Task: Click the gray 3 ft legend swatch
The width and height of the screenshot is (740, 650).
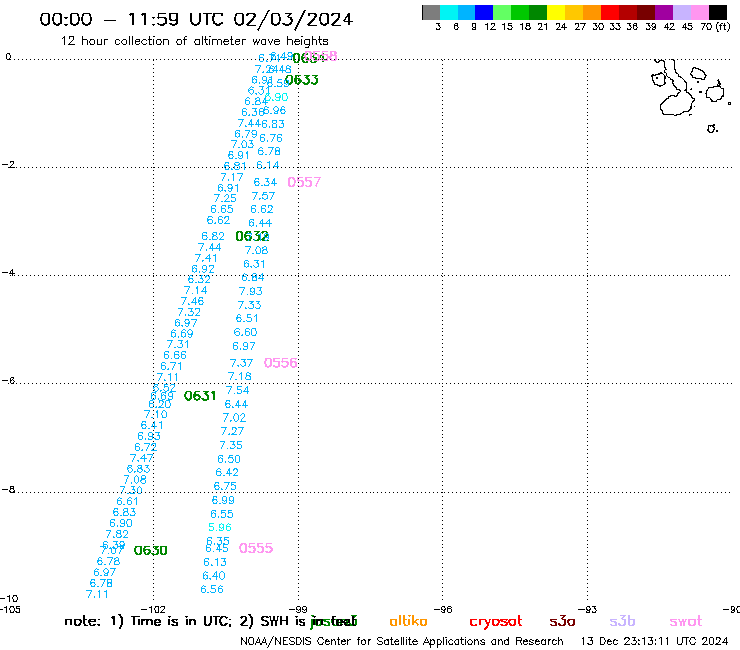Action: pos(431,13)
